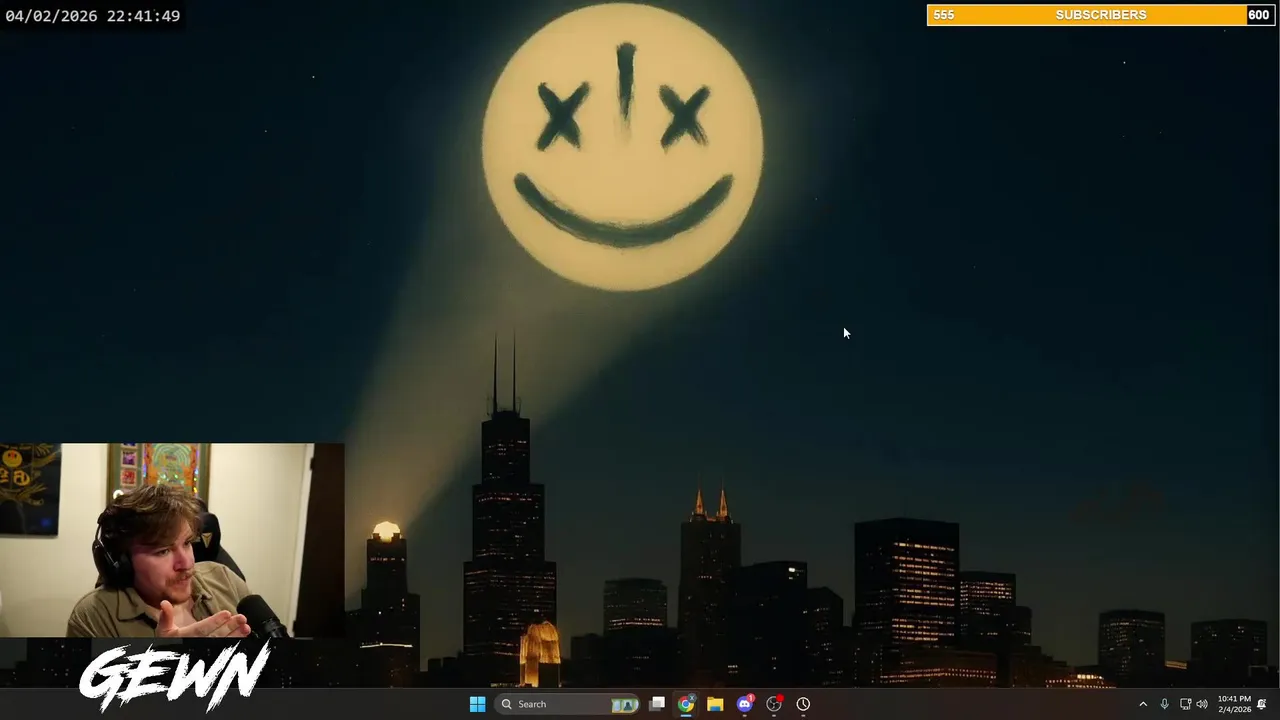Click the Subscribers goal progress bar
This screenshot has width=1280, height=720.
[x=1100, y=15]
